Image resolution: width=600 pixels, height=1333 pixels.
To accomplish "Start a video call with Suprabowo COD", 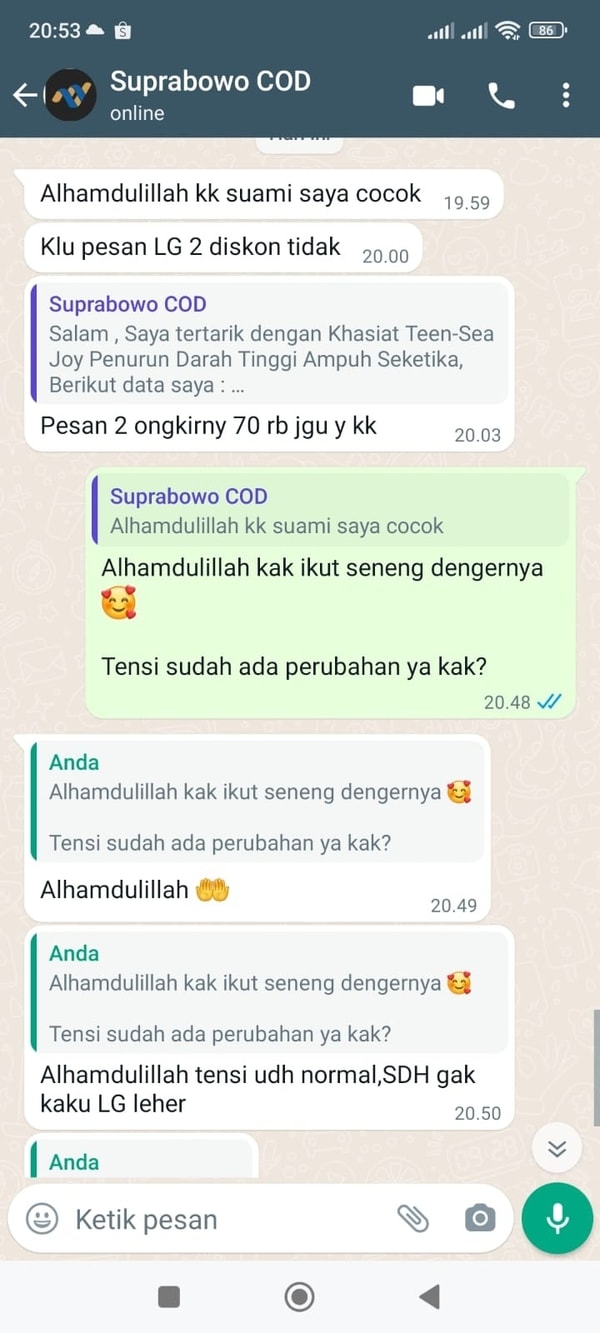I will click(428, 95).
